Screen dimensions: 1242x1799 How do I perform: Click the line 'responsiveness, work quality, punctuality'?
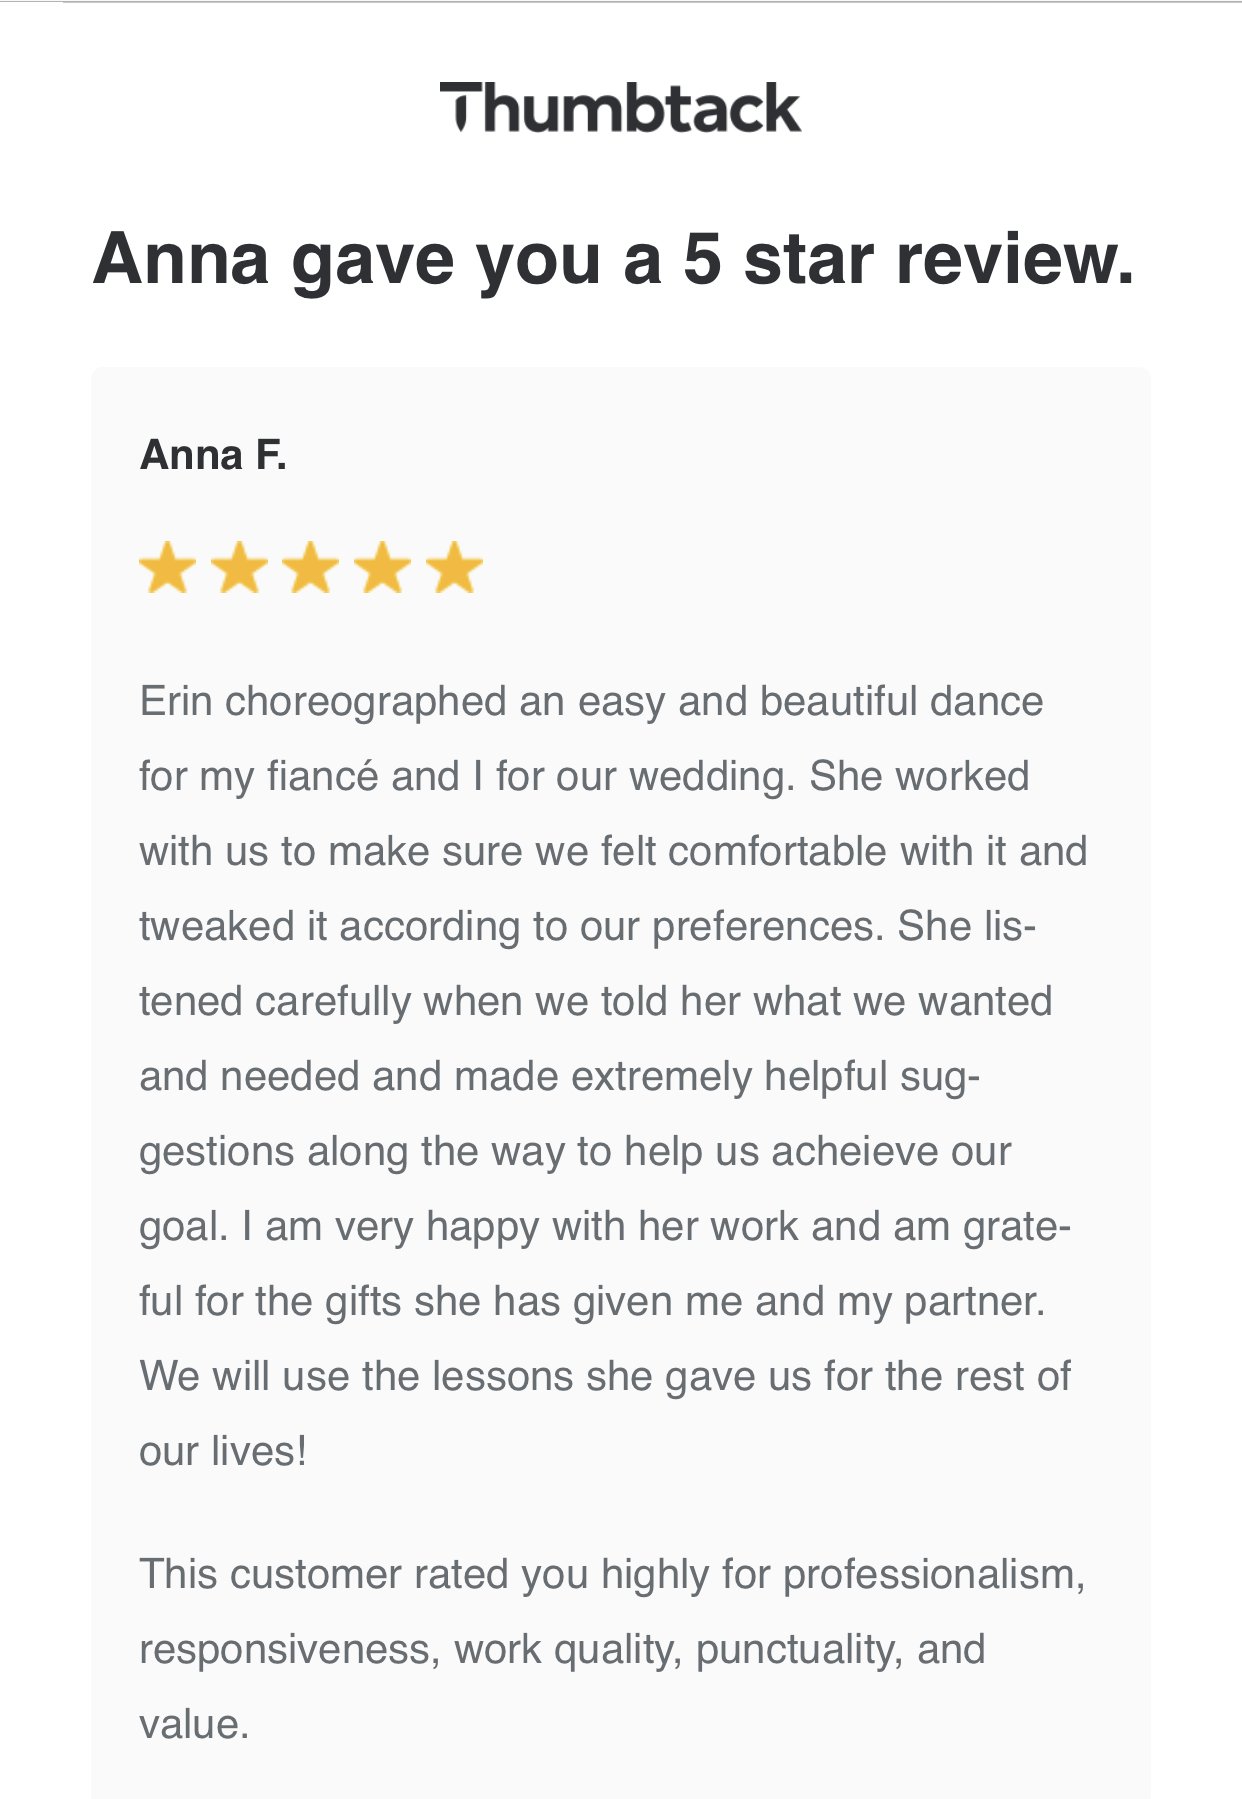point(562,1650)
